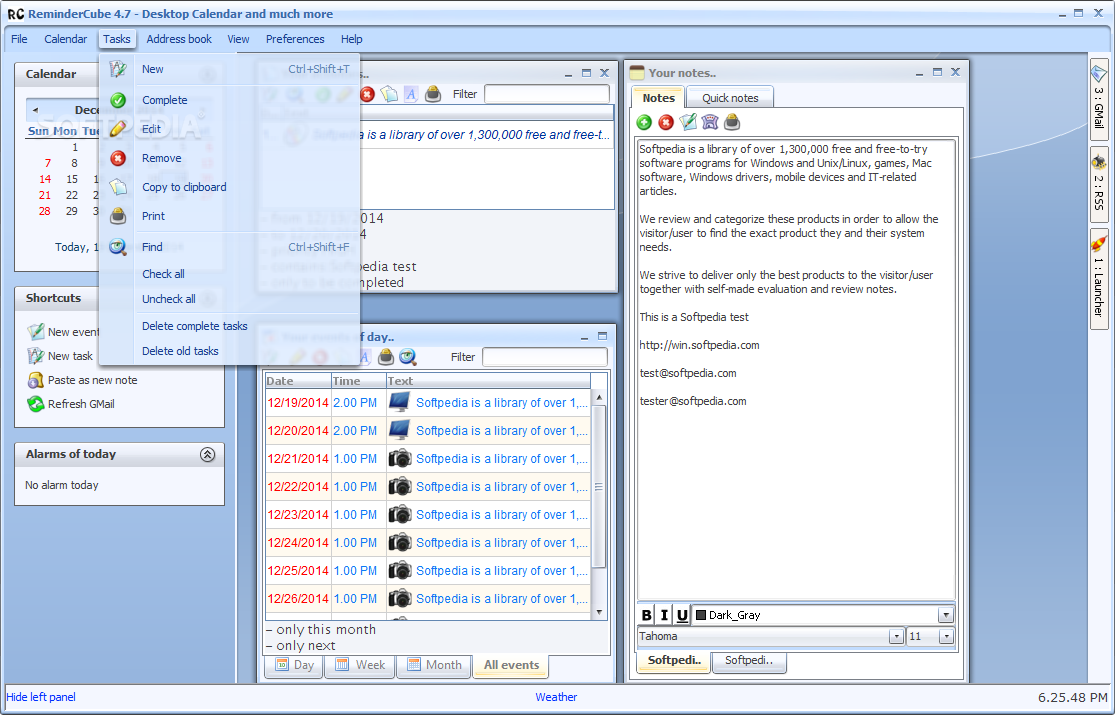Open the 2: RSS side panel
1115x715 pixels.
coord(1099,184)
